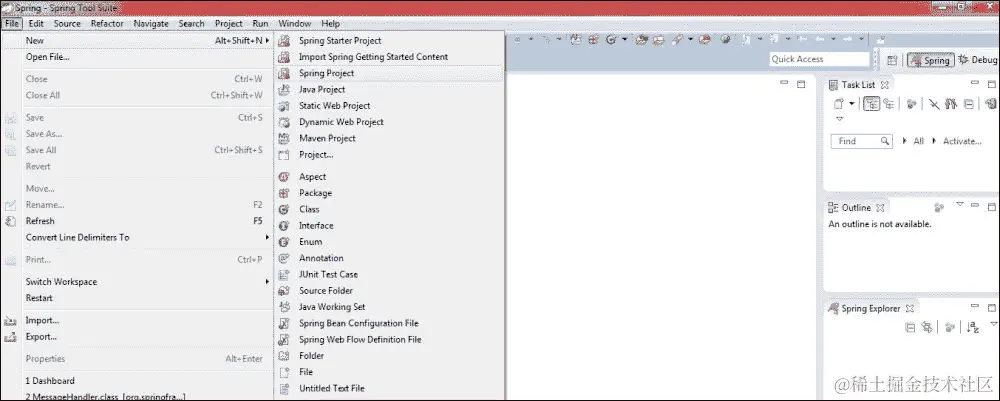Click Import... in File menu

pos(137,321)
